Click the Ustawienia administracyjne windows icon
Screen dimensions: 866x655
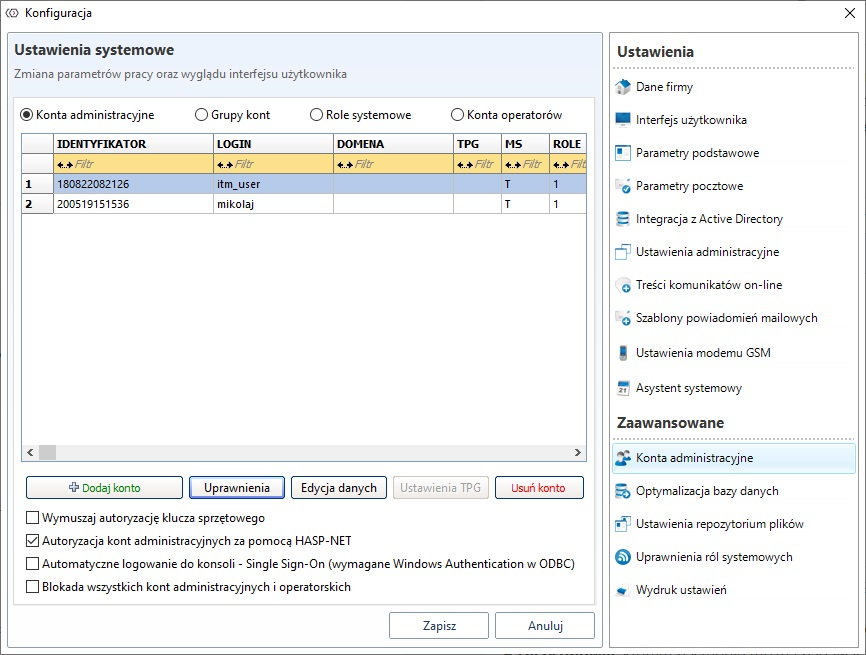click(x=622, y=252)
